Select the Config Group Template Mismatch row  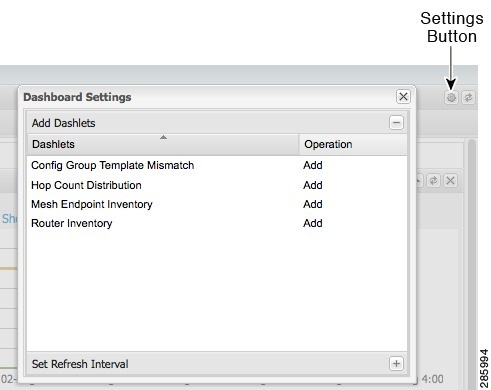tap(217, 165)
